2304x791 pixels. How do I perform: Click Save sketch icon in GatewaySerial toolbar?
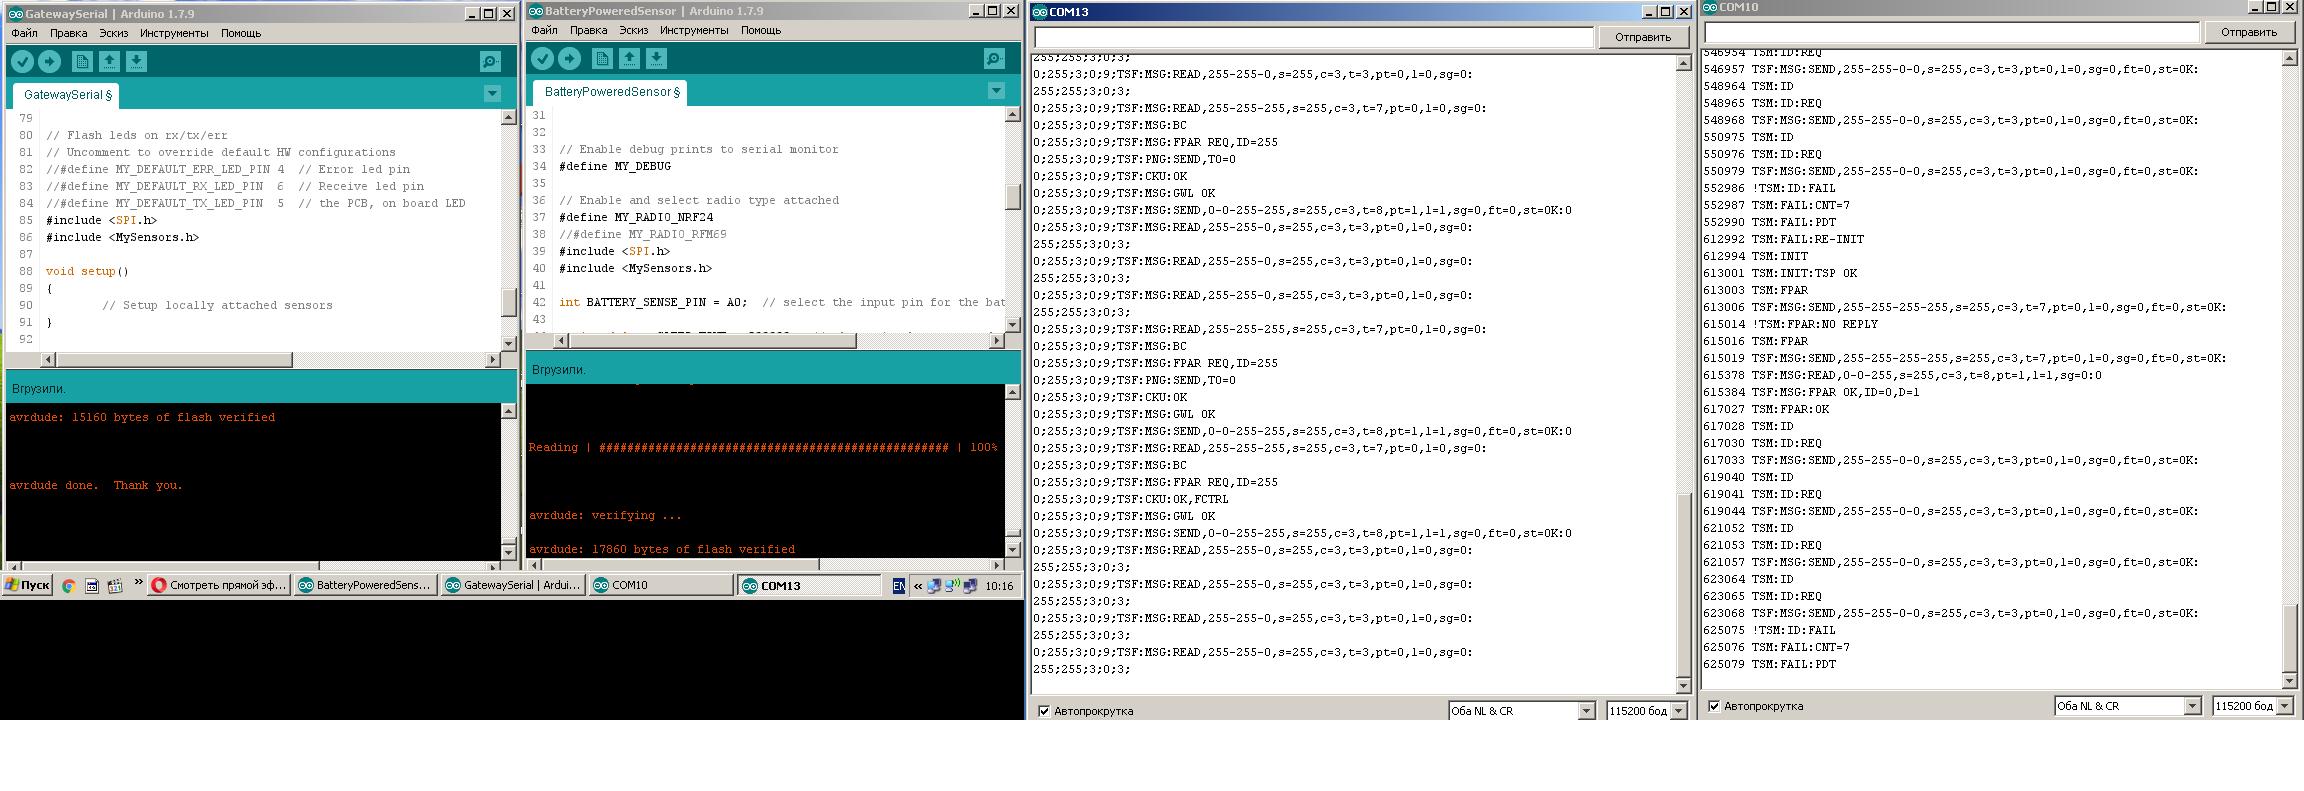[x=136, y=62]
